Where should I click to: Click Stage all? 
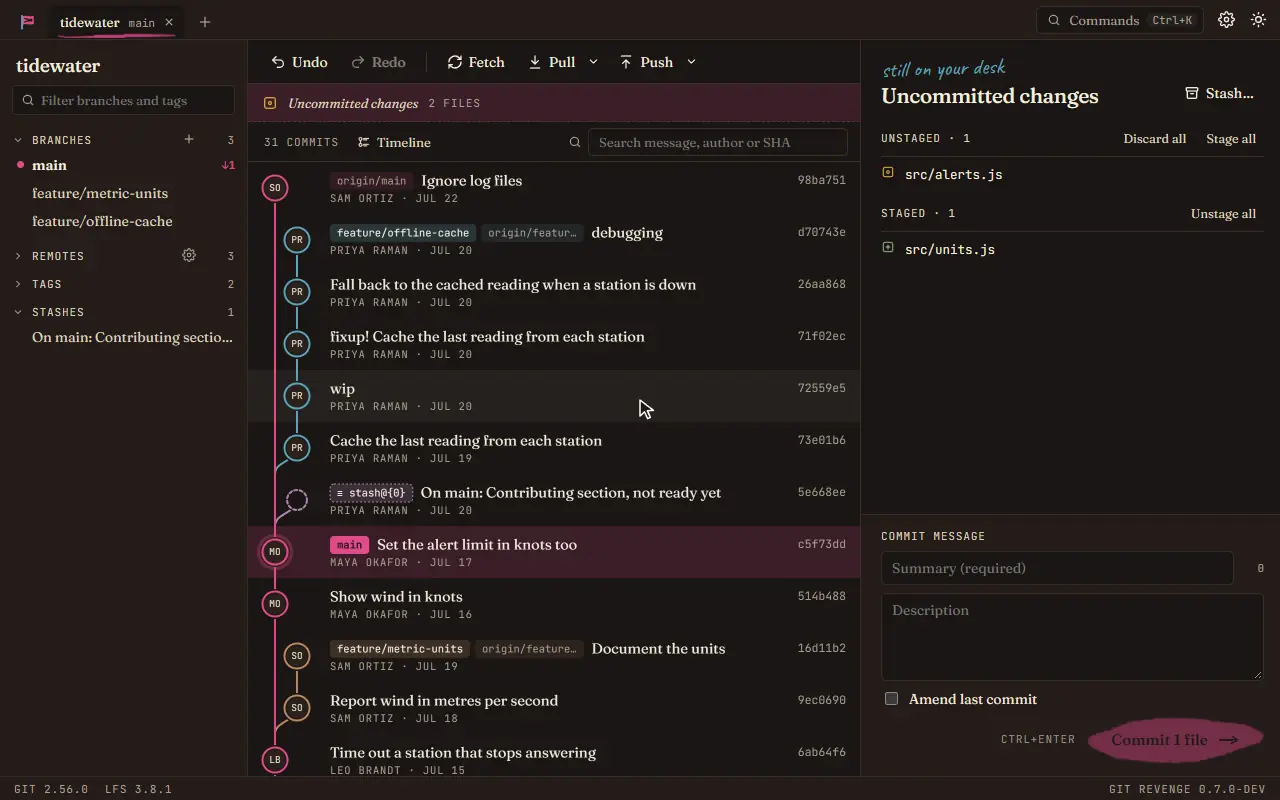click(1231, 138)
